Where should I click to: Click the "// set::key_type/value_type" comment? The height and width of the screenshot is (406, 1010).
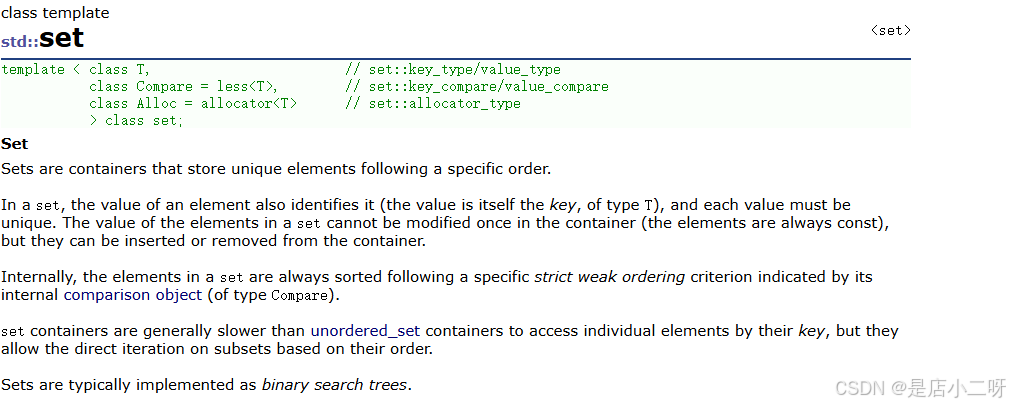point(452,70)
